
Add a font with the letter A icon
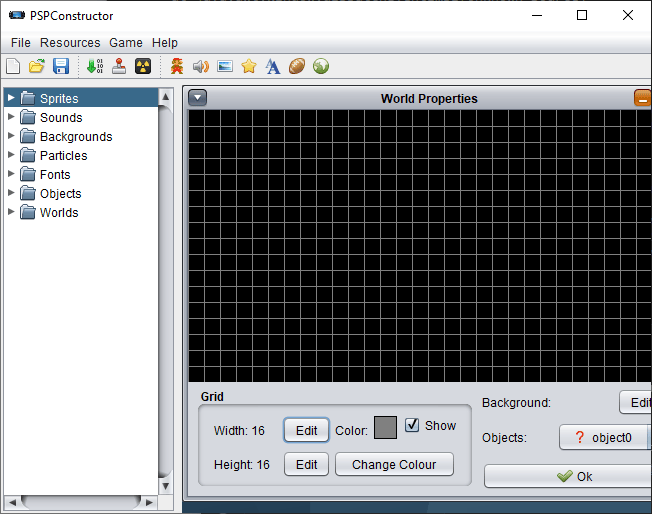coord(273,67)
